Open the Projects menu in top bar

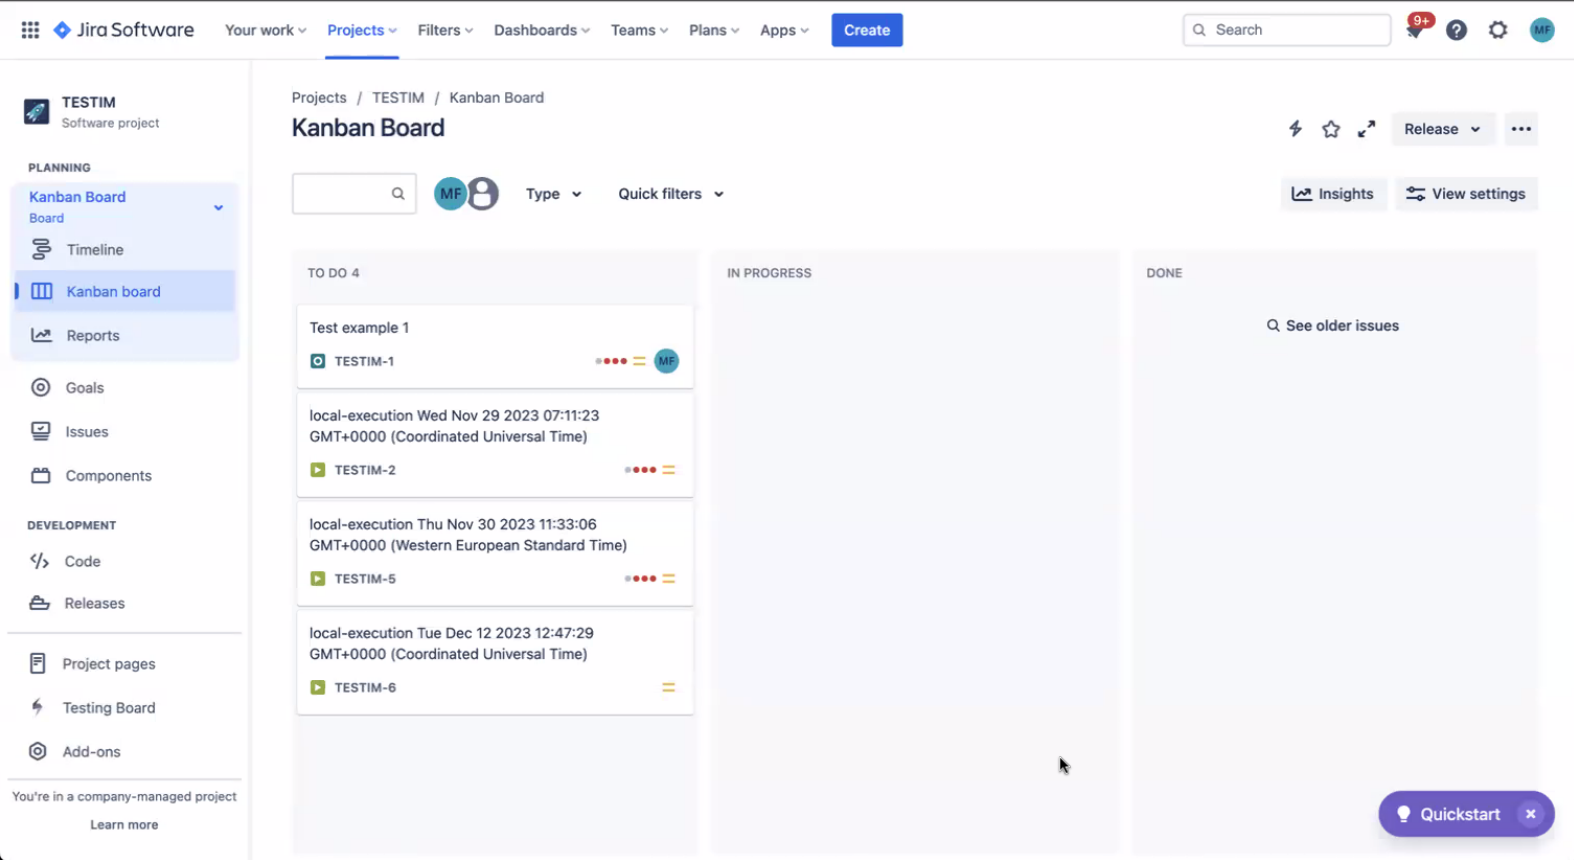coord(361,30)
